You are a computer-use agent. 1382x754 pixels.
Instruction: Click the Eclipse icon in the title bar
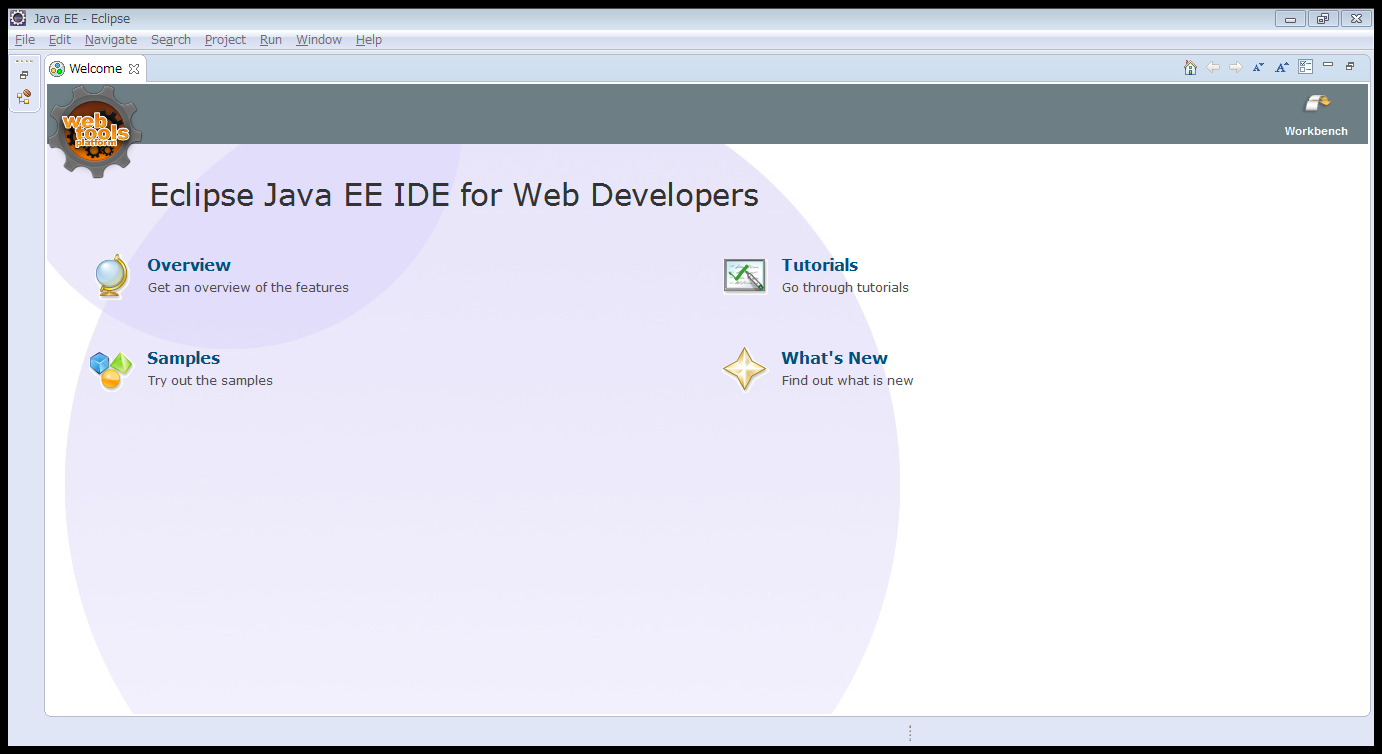[18, 18]
